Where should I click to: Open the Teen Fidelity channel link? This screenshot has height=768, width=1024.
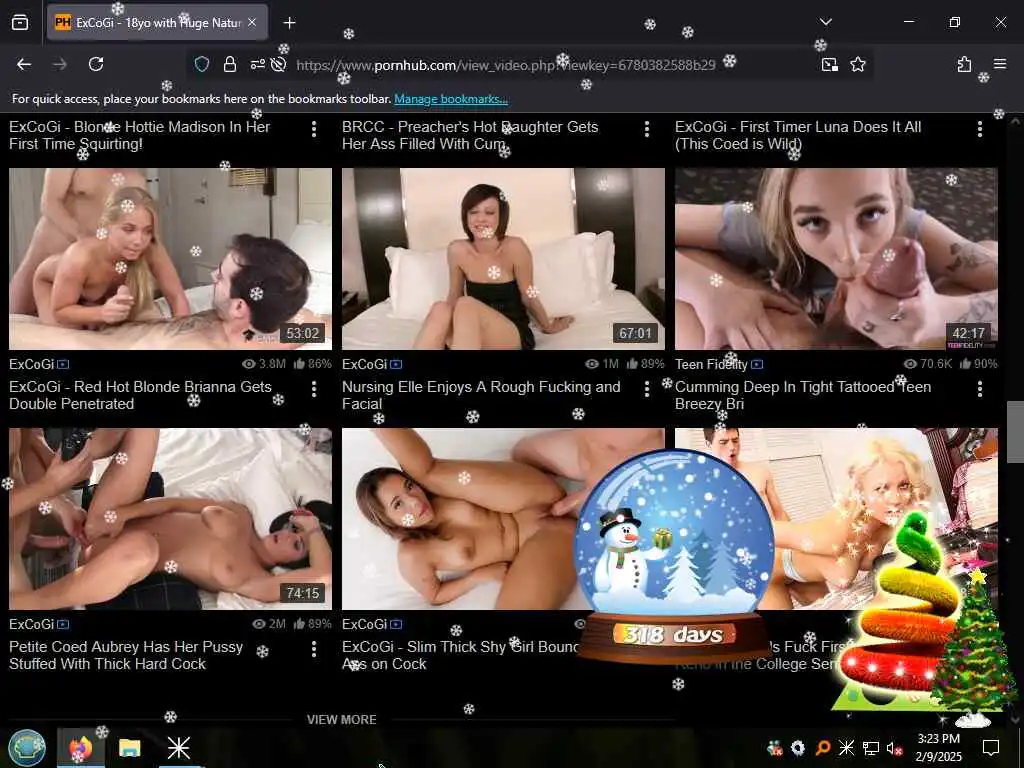(x=711, y=364)
